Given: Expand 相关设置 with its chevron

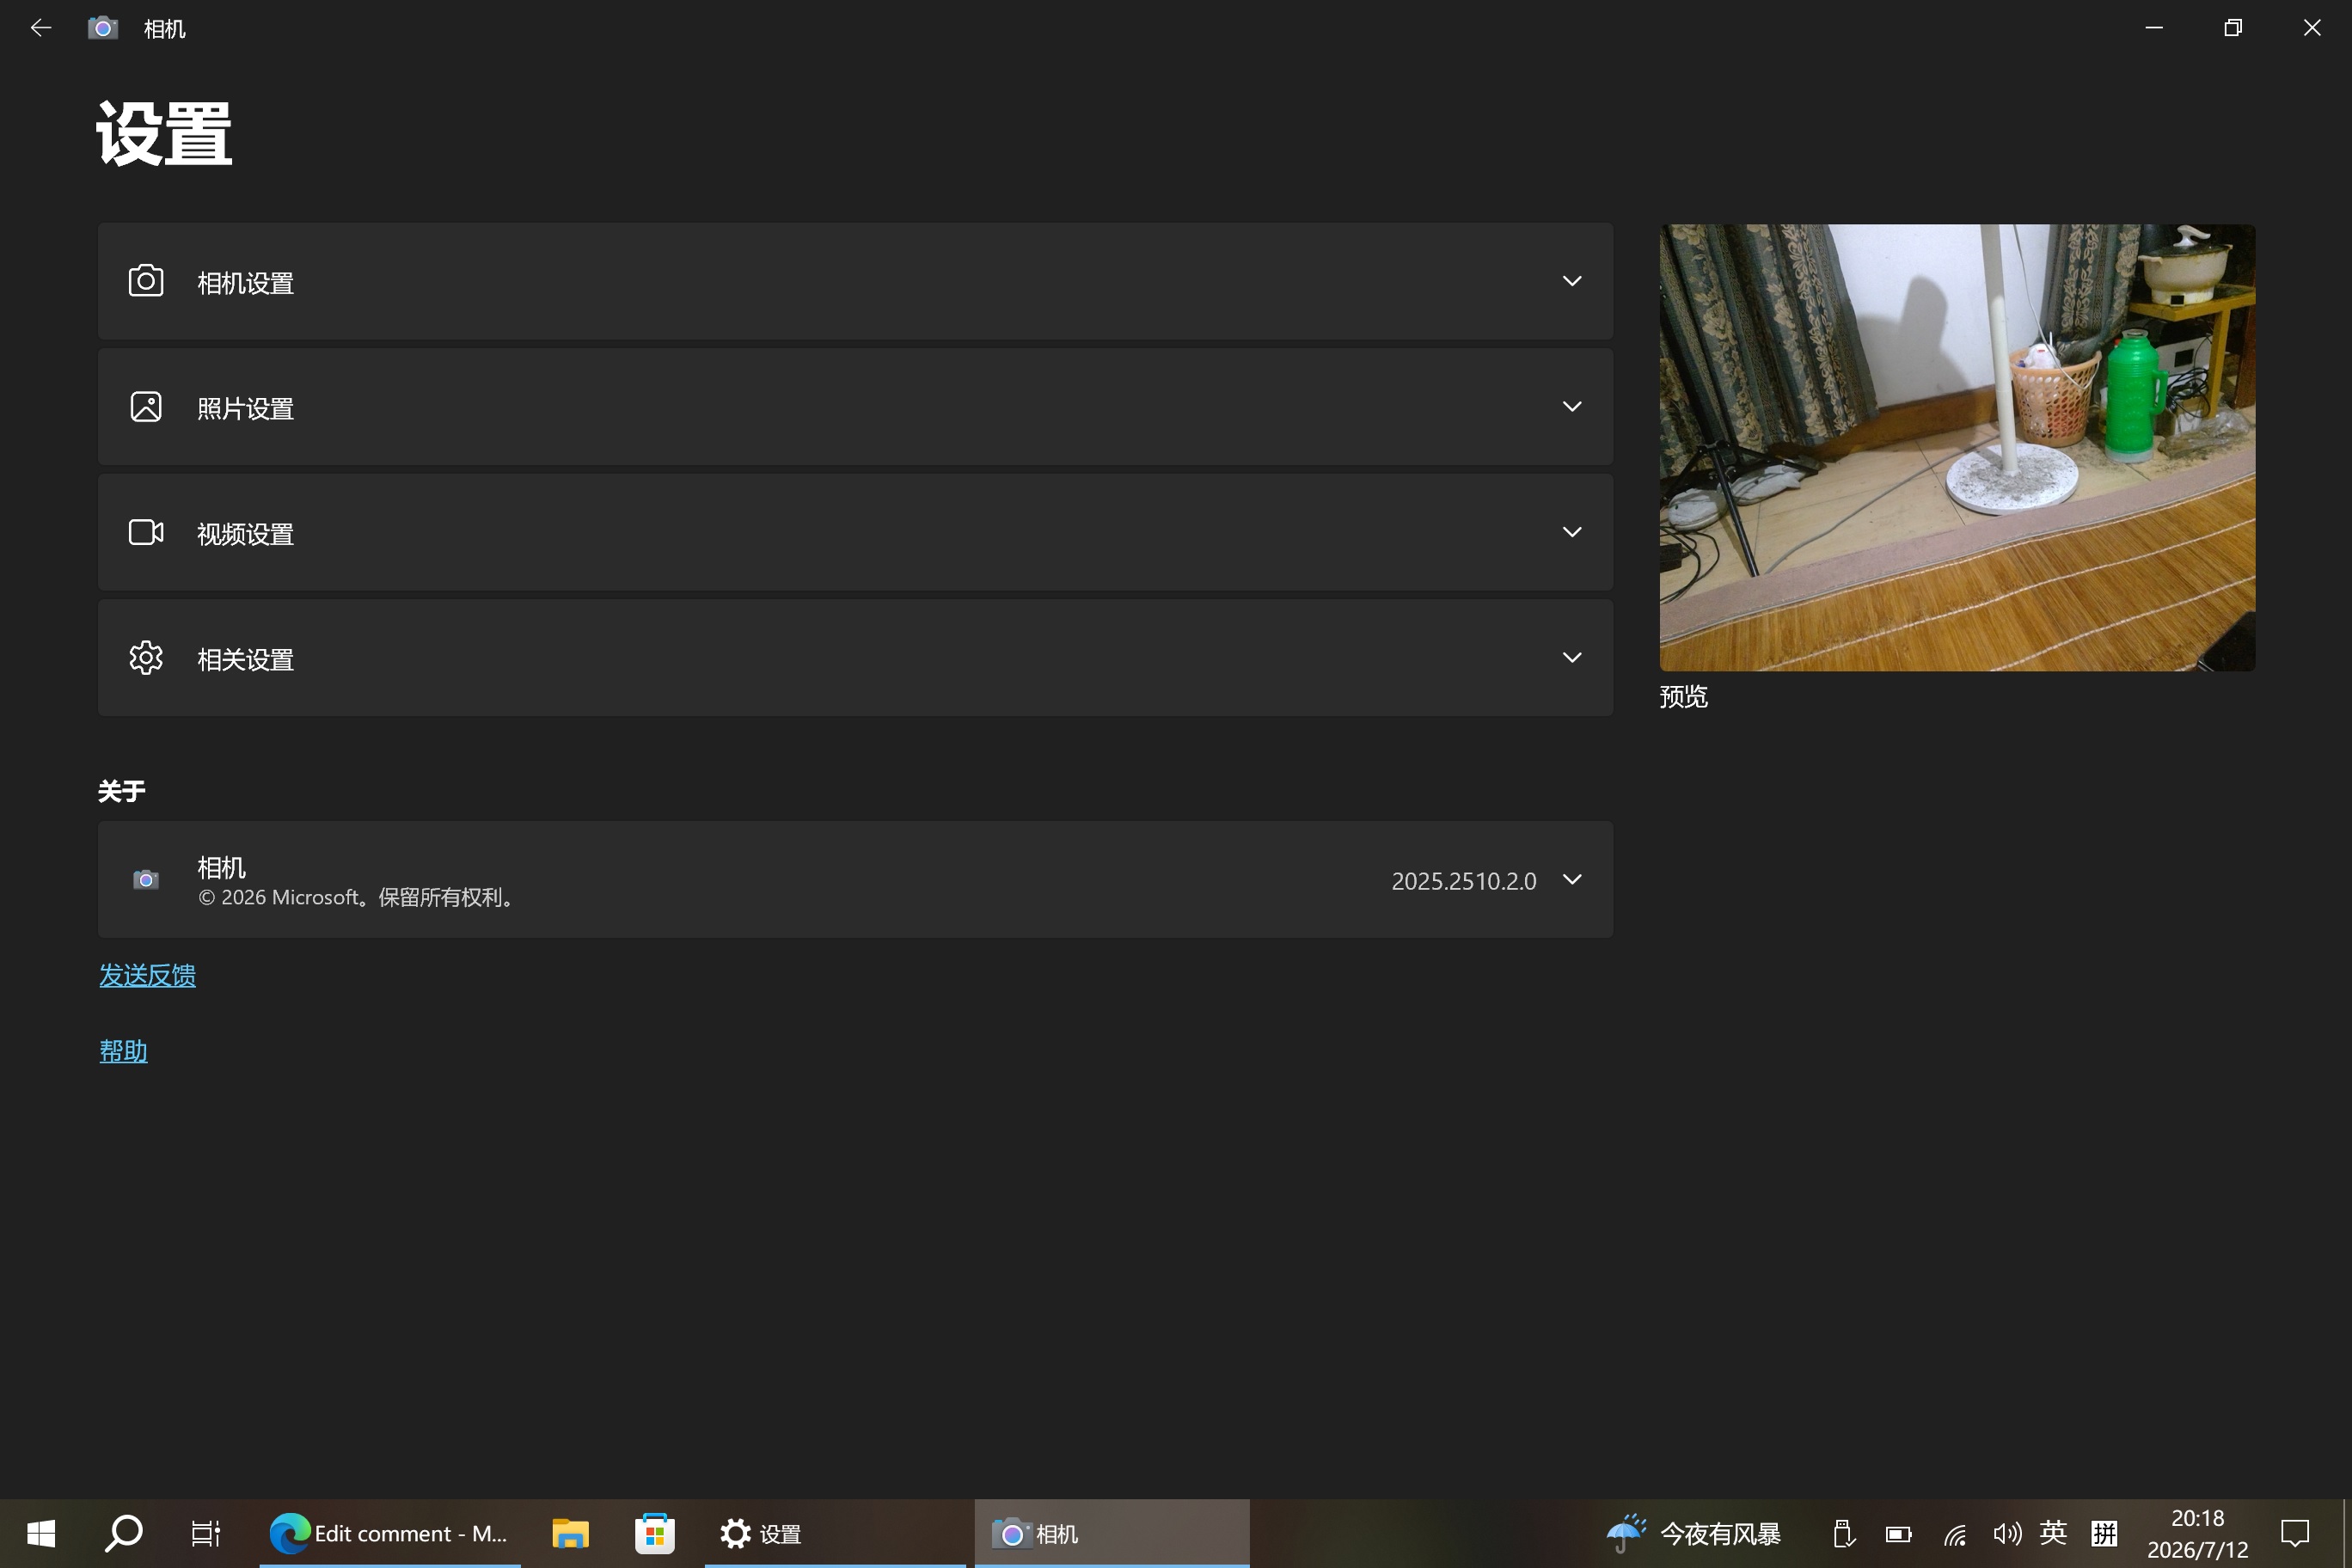Looking at the screenshot, I should point(1572,658).
